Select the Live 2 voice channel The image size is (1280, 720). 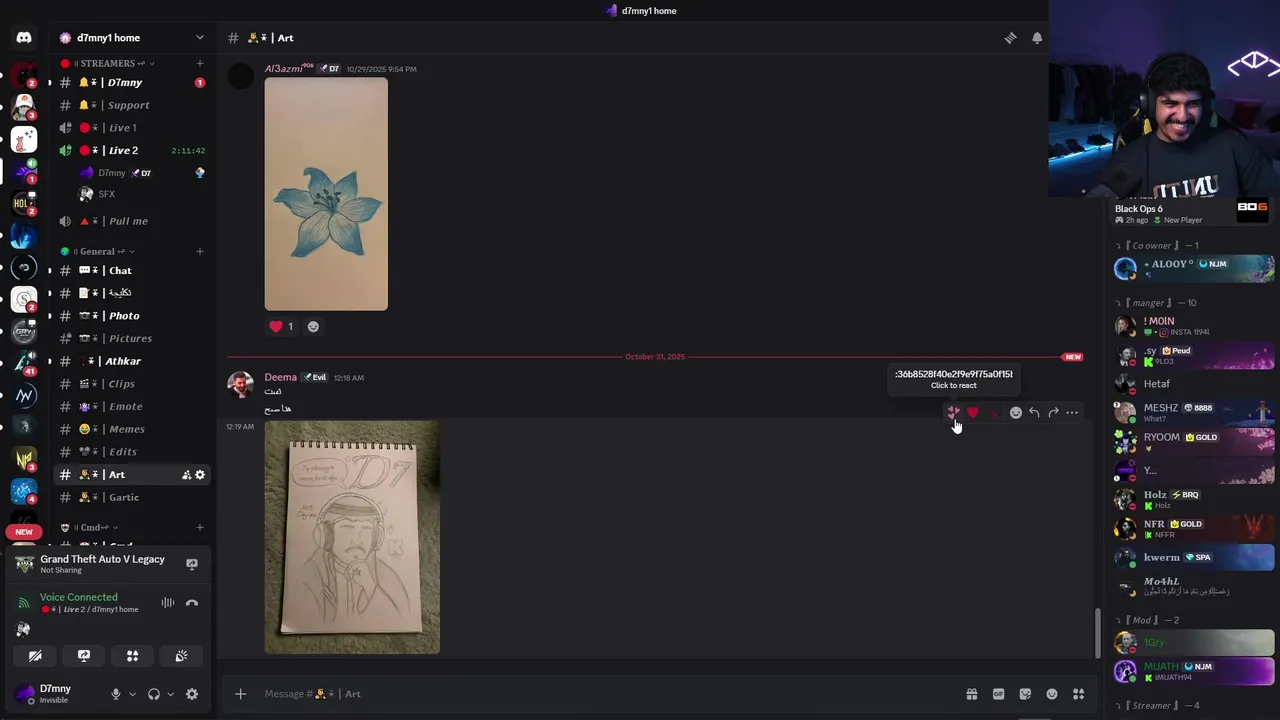coord(132,151)
